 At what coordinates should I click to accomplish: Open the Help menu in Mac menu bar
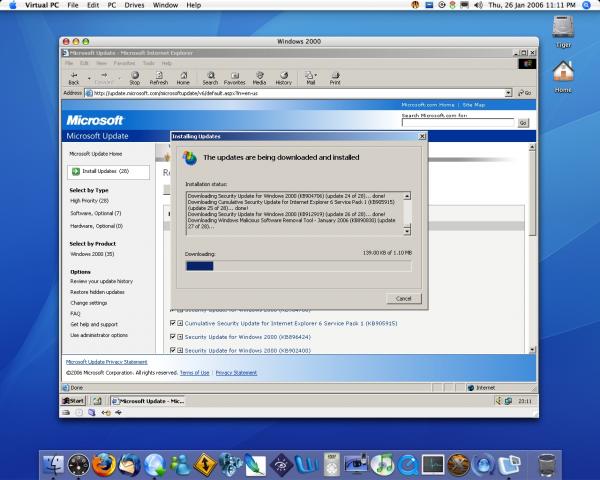(194, 5)
